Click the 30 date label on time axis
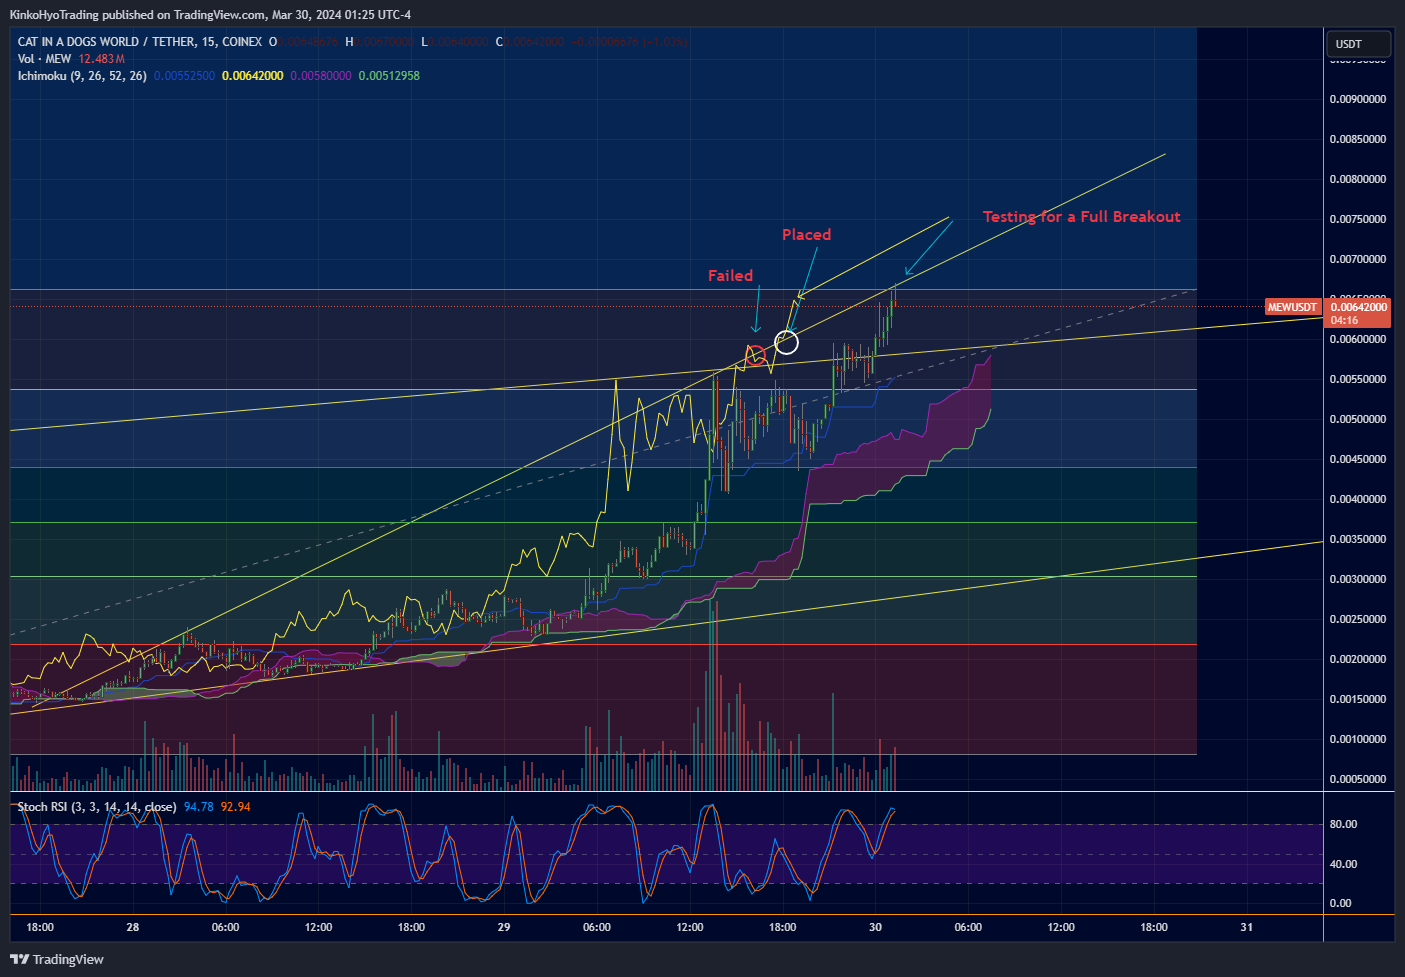This screenshot has height=977, width=1405. tap(875, 927)
